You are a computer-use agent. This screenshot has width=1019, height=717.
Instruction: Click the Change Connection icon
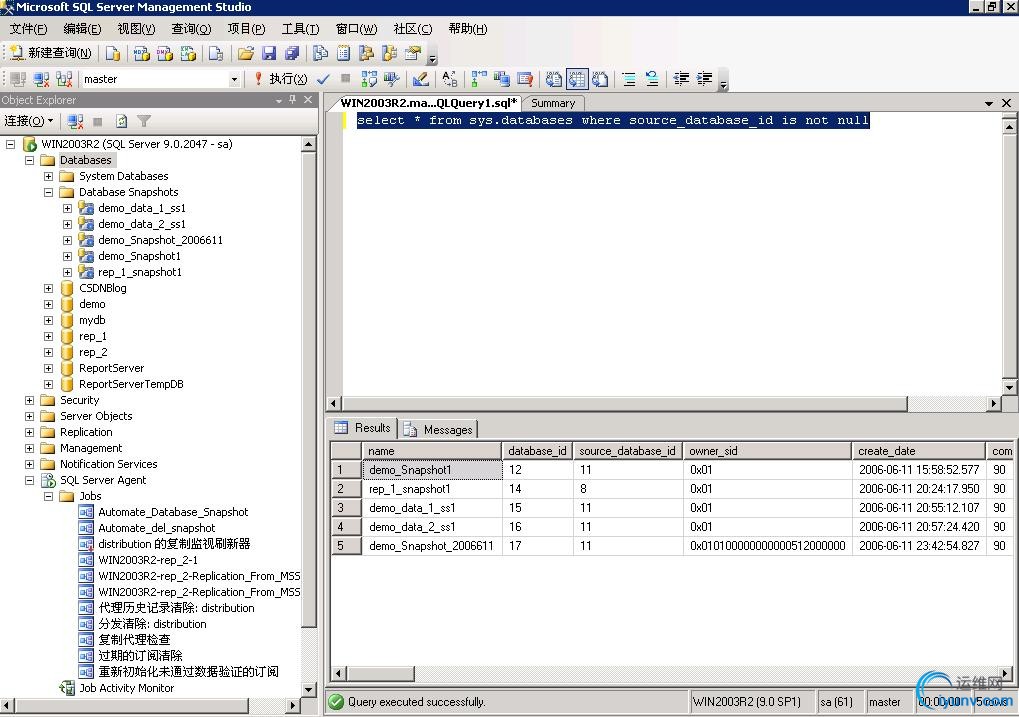(x=64, y=79)
